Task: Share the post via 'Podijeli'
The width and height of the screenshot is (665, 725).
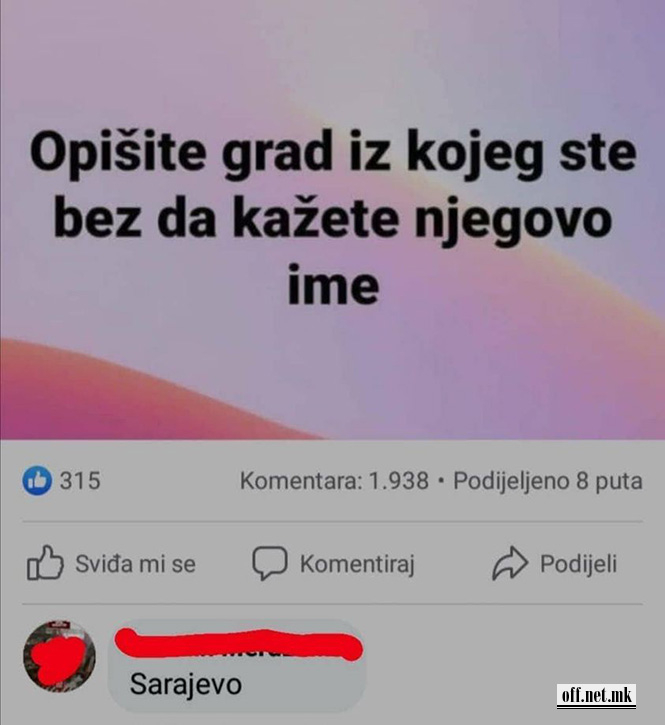Action: (554, 563)
